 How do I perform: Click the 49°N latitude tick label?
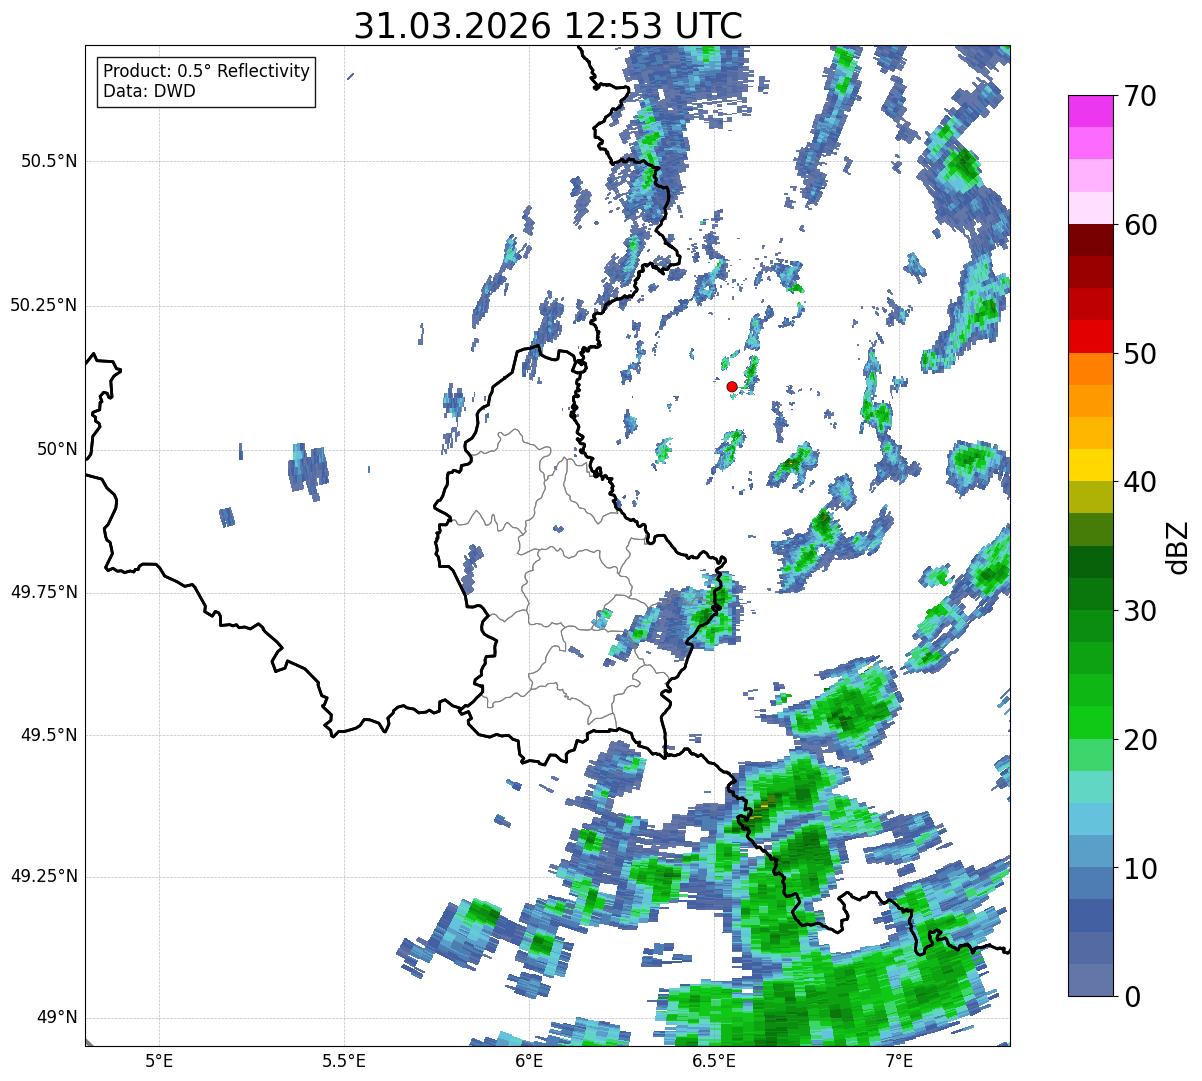(x=58, y=1018)
